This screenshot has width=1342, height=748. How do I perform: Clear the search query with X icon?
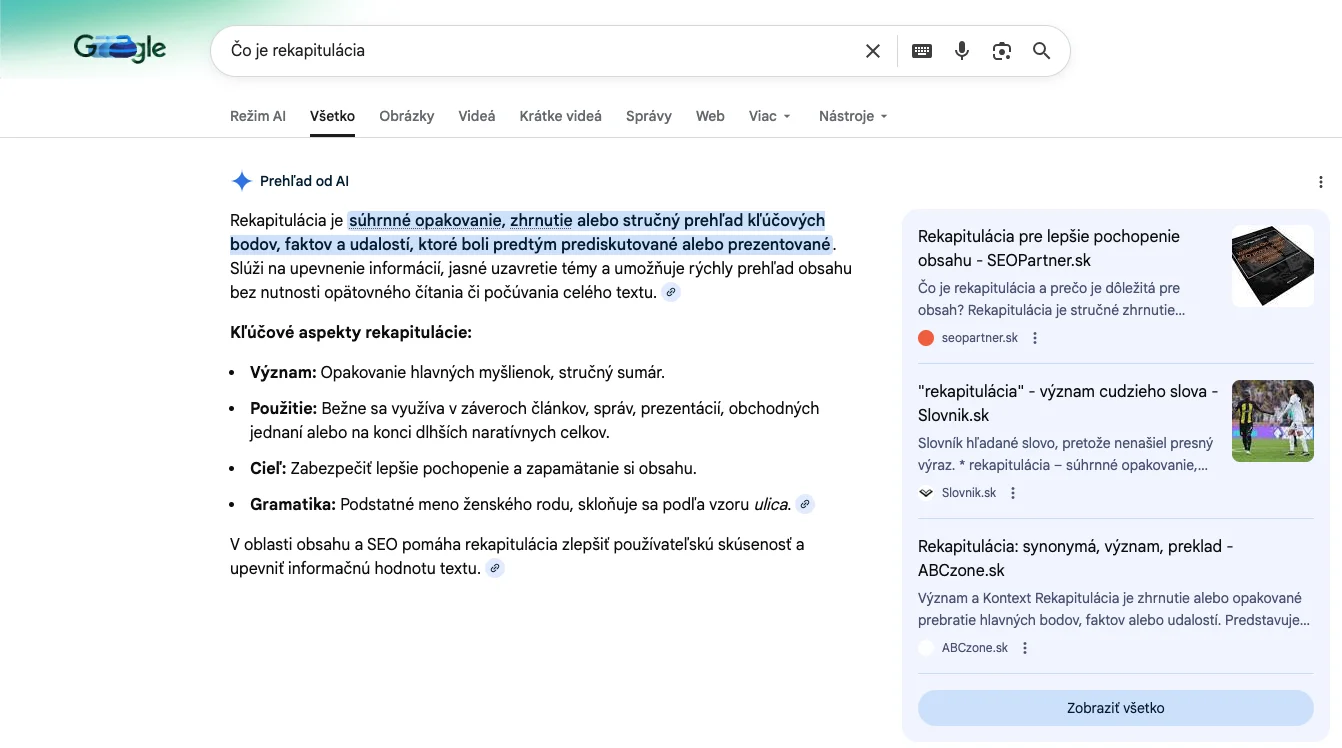tap(873, 51)
